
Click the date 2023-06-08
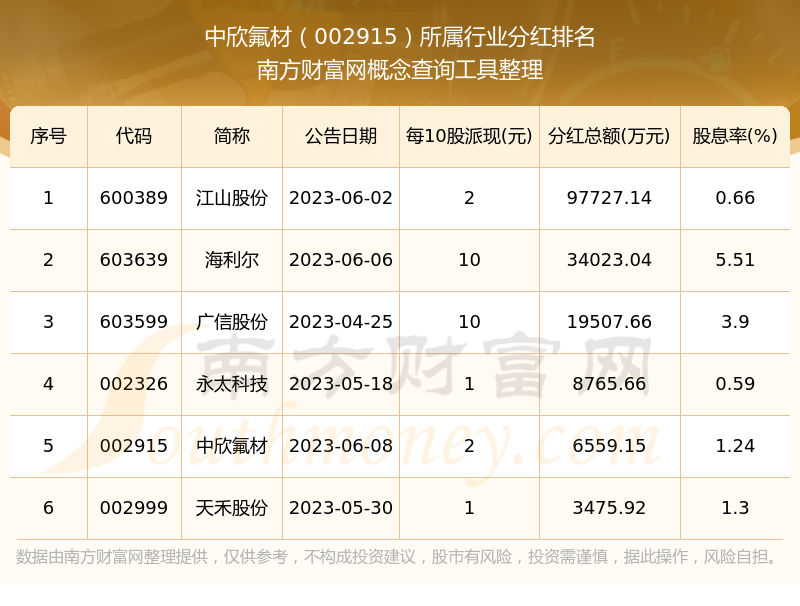click(x=341, y=446)
